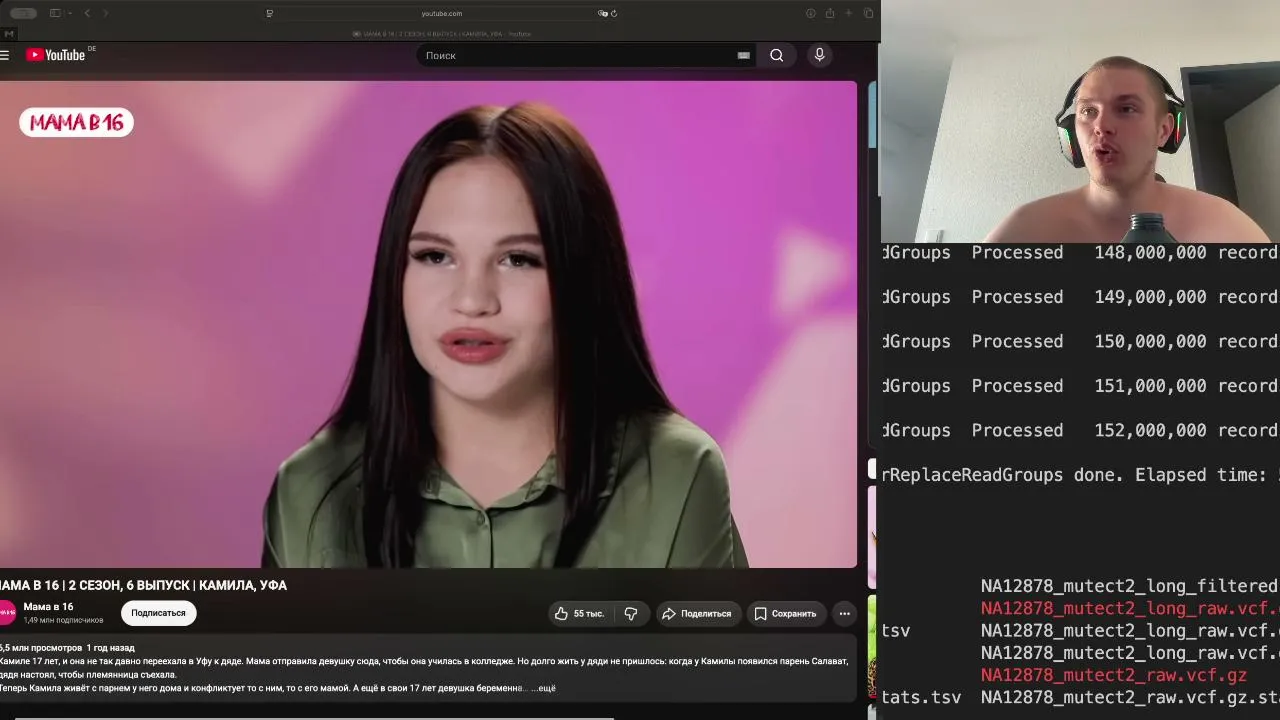Open the Safari share icon

pos(829,13)
